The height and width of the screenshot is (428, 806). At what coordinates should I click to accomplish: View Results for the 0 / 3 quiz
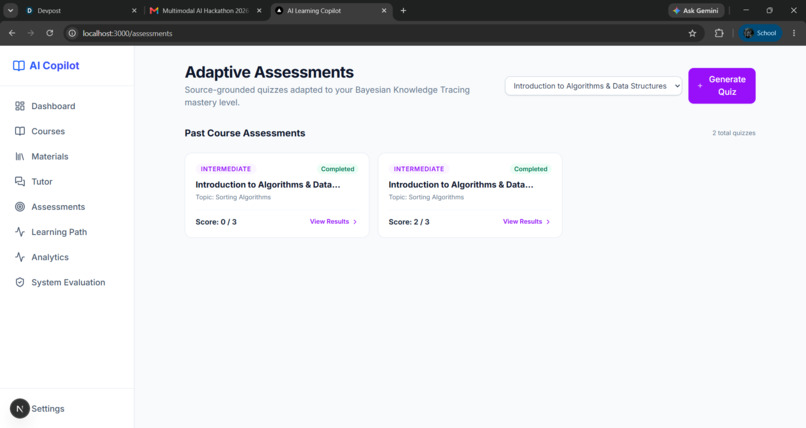click(333, 221)
